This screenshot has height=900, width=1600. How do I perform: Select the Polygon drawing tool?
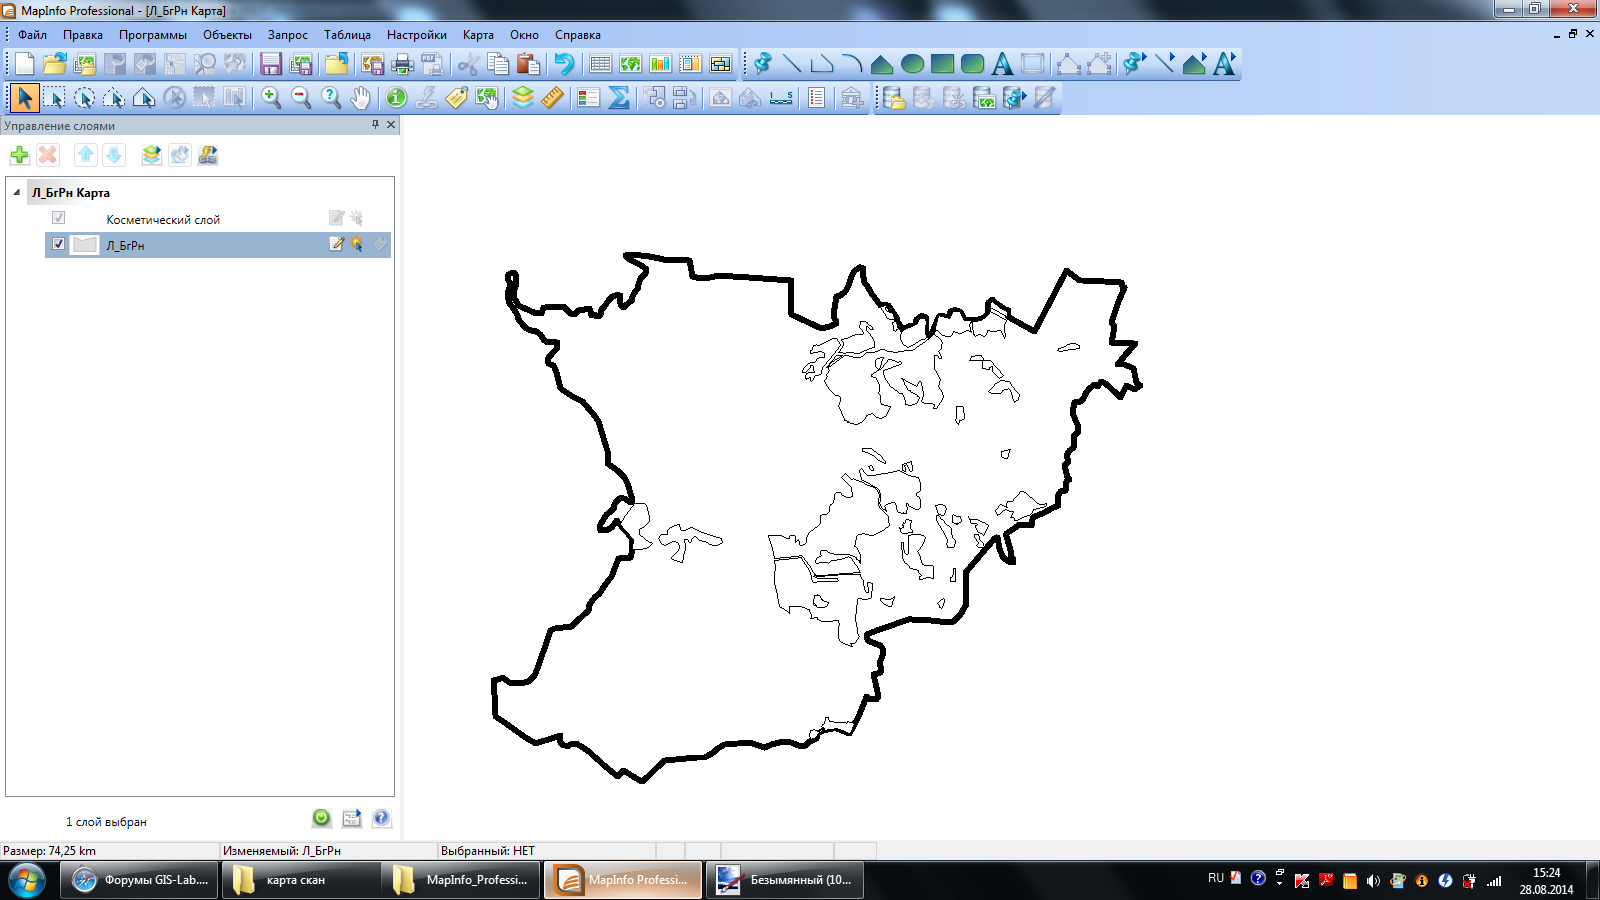click(x=882, y=64)
